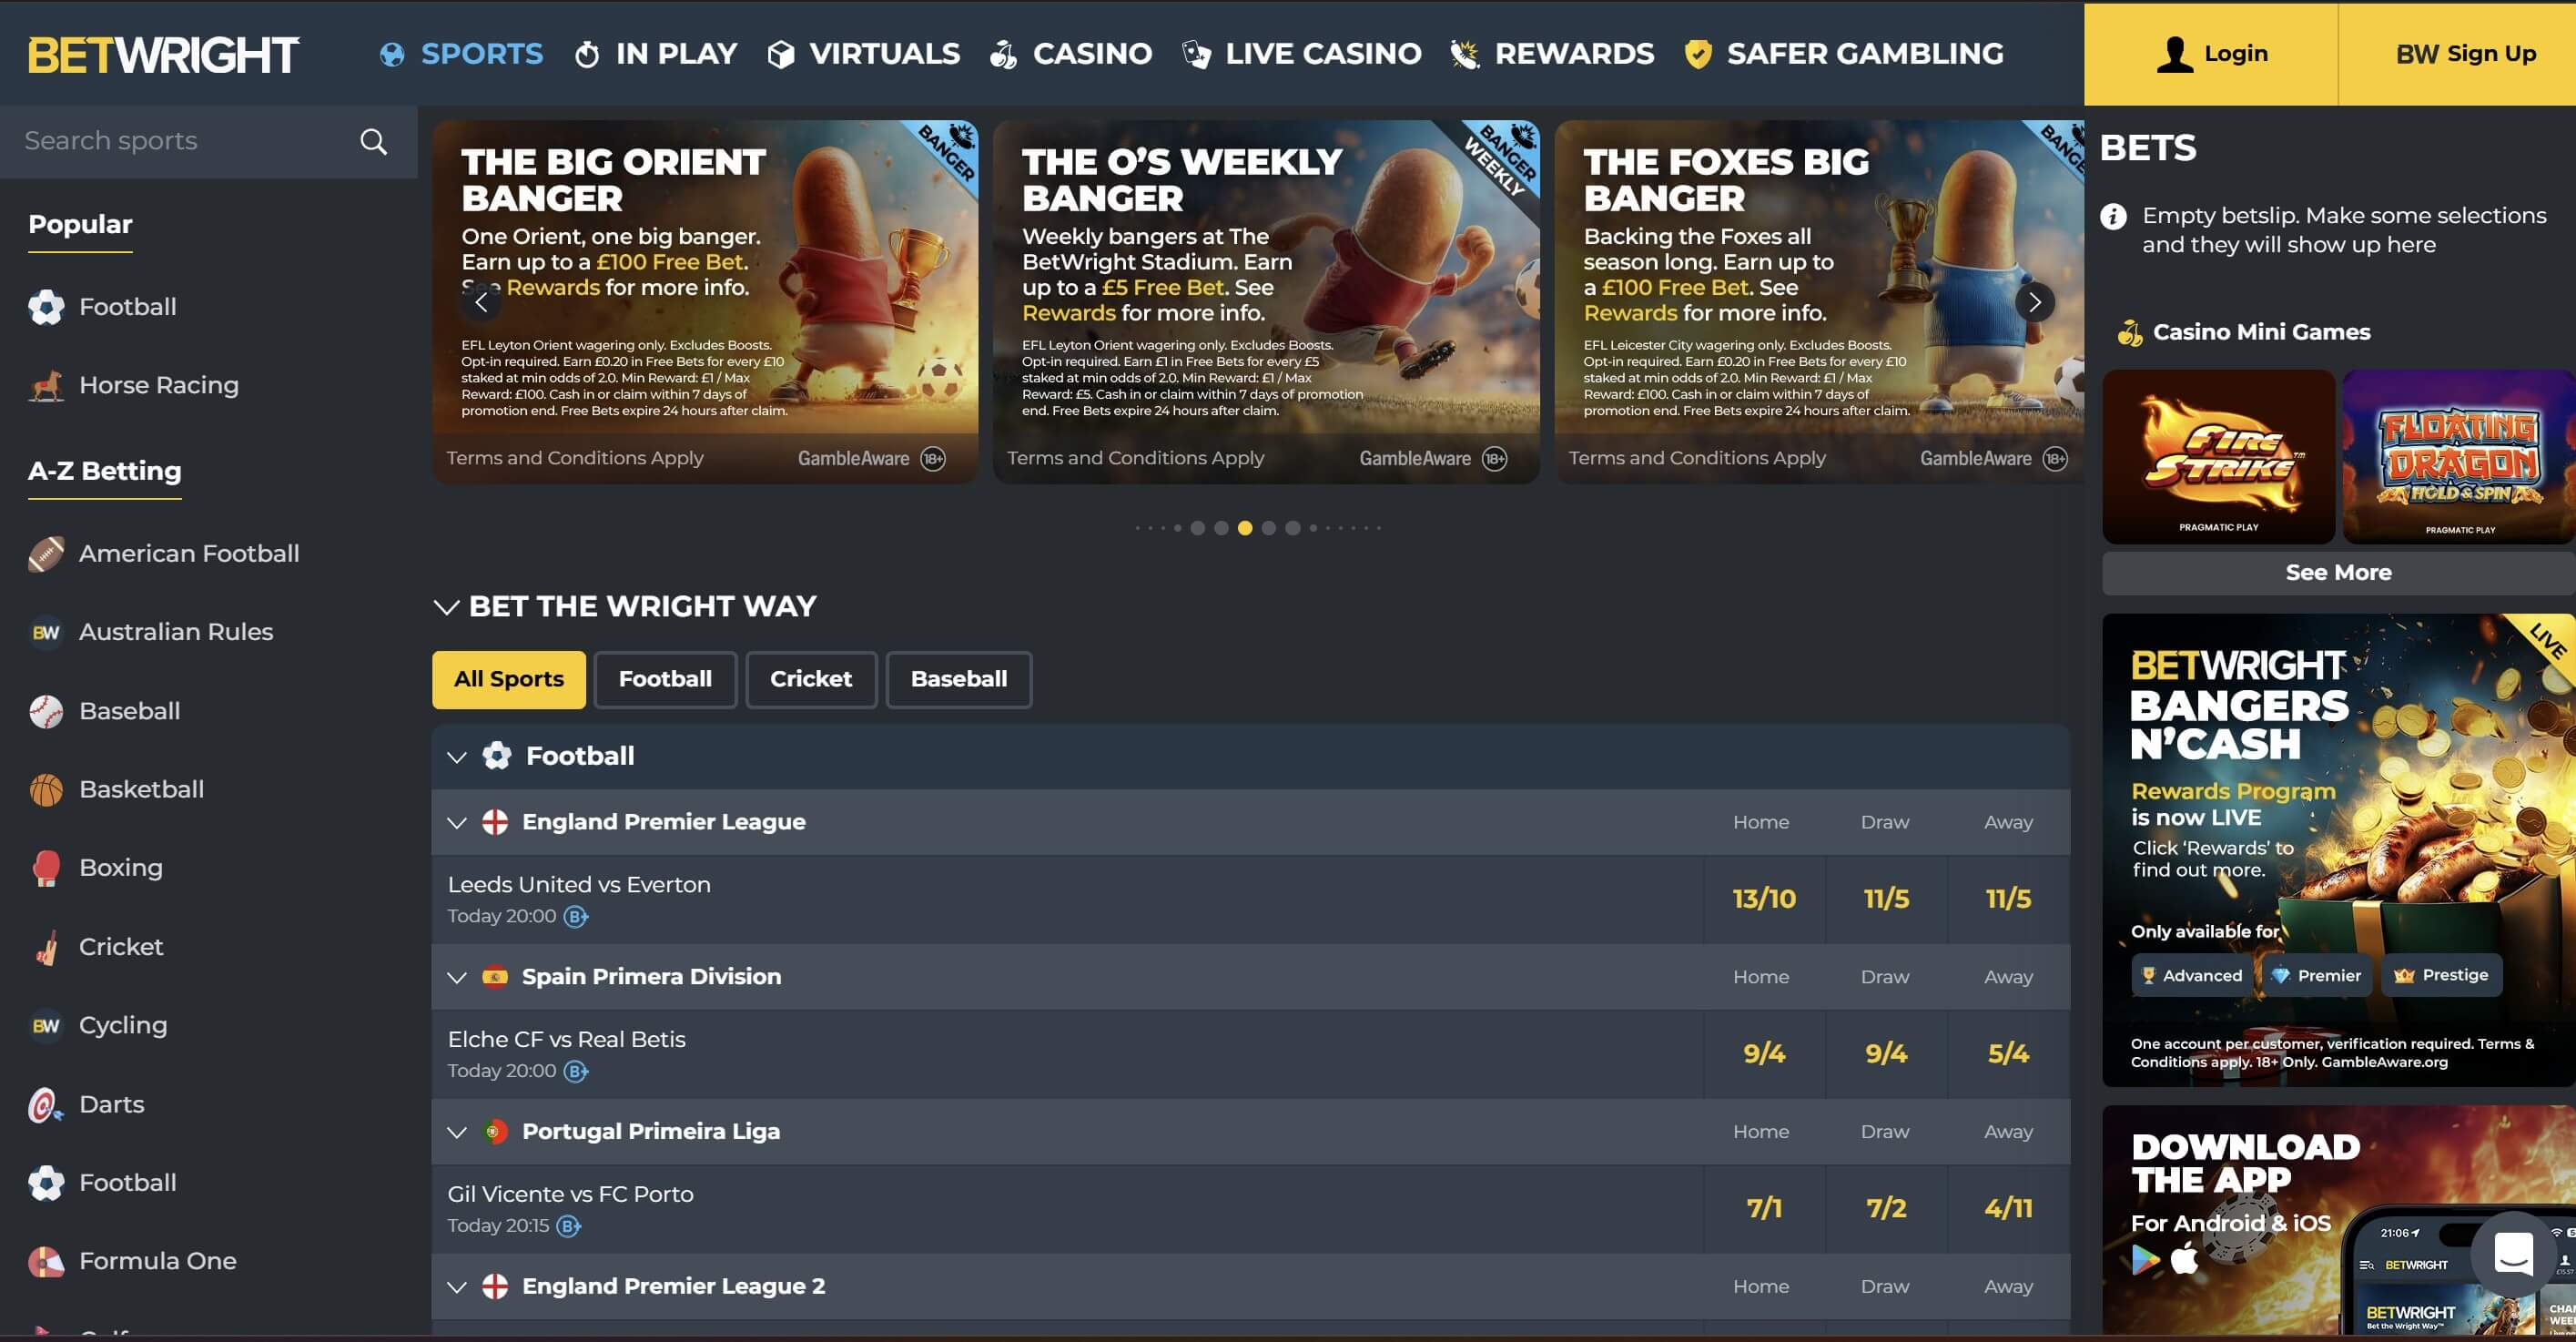Click the Cycling BW icon
2576x1342 pixels.
[x=46, y=1025]
